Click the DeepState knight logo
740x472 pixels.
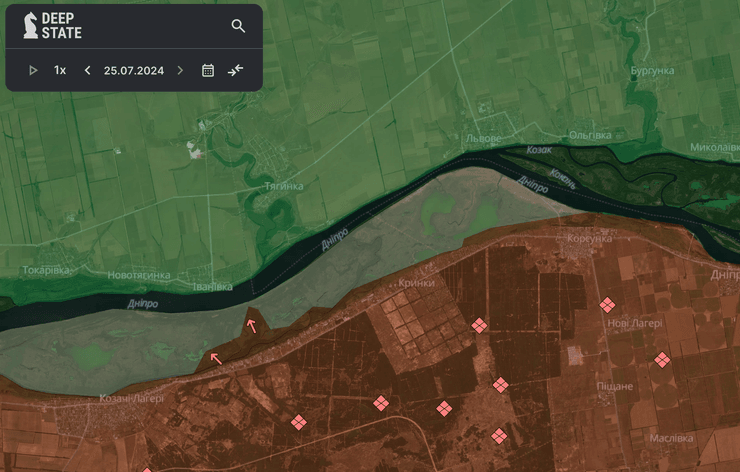[30, 26]
